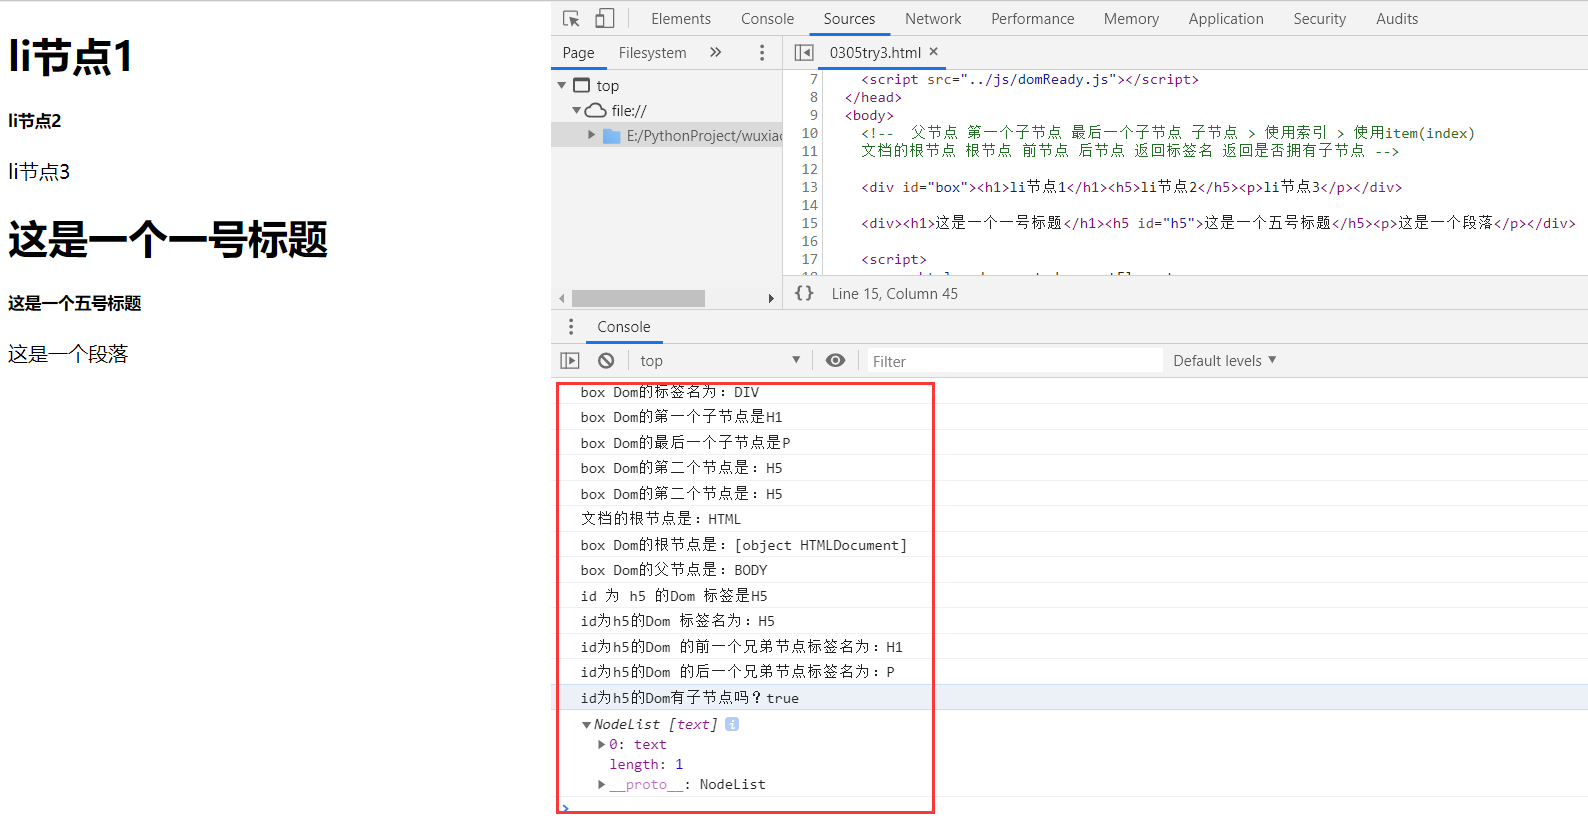Show more navigator tabs chevron
1588x836 pixels.
(x=715, y=53)
